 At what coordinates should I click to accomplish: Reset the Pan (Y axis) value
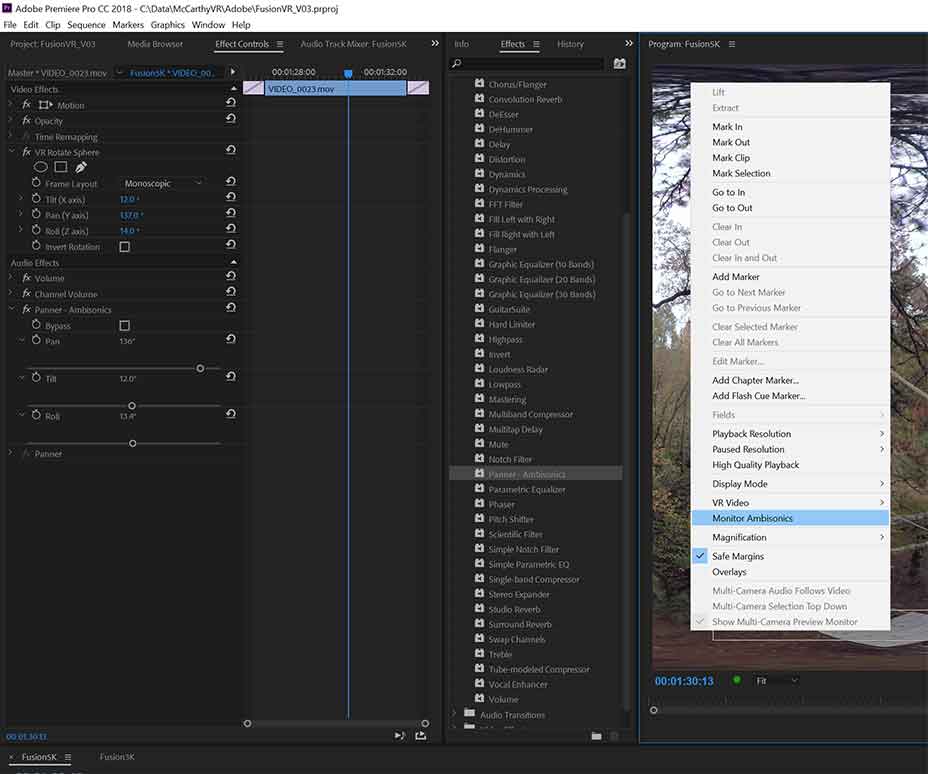pos(231,213)
